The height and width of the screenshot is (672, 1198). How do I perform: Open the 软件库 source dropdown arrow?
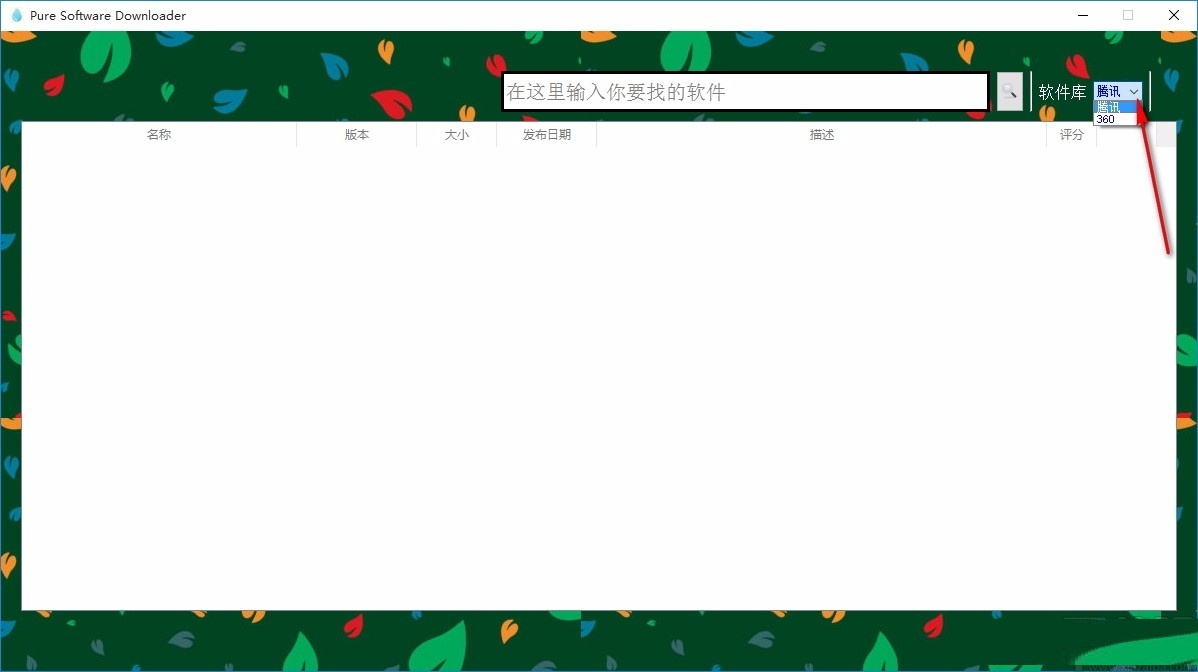click(1134, 91)
